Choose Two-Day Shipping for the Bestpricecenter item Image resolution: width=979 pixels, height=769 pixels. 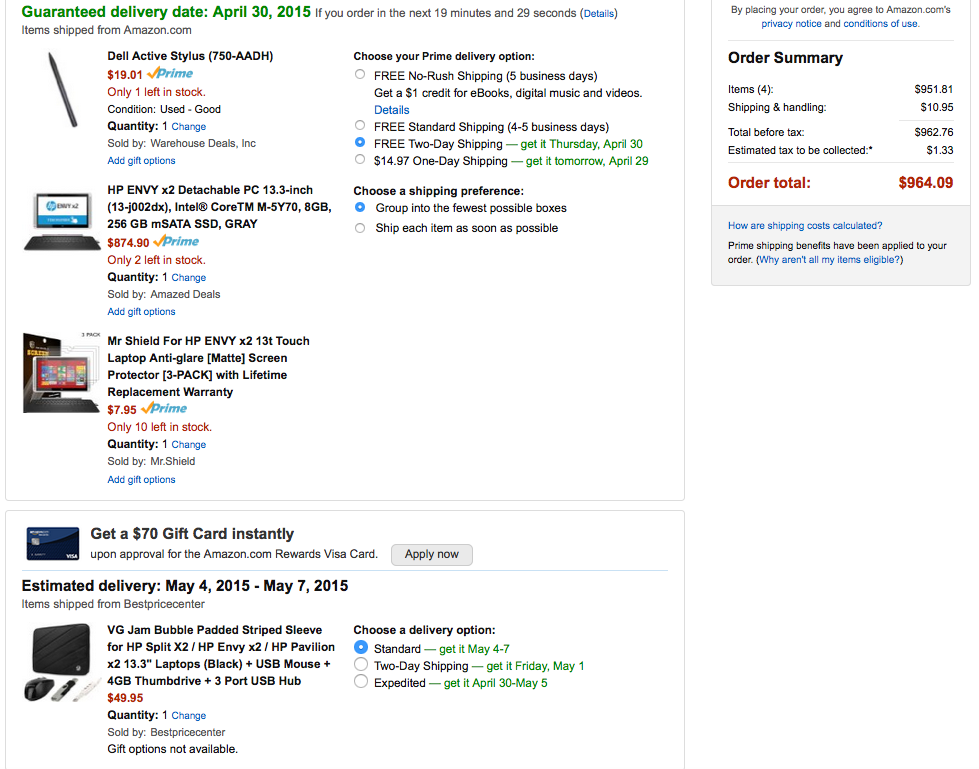tap(360, 665)
